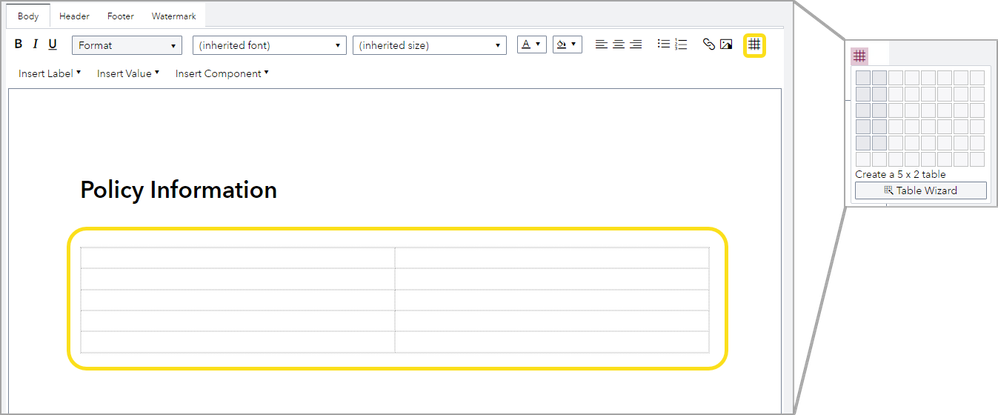Align text center
This screenshot has width=998, height=415.
[x=618, y=45]
